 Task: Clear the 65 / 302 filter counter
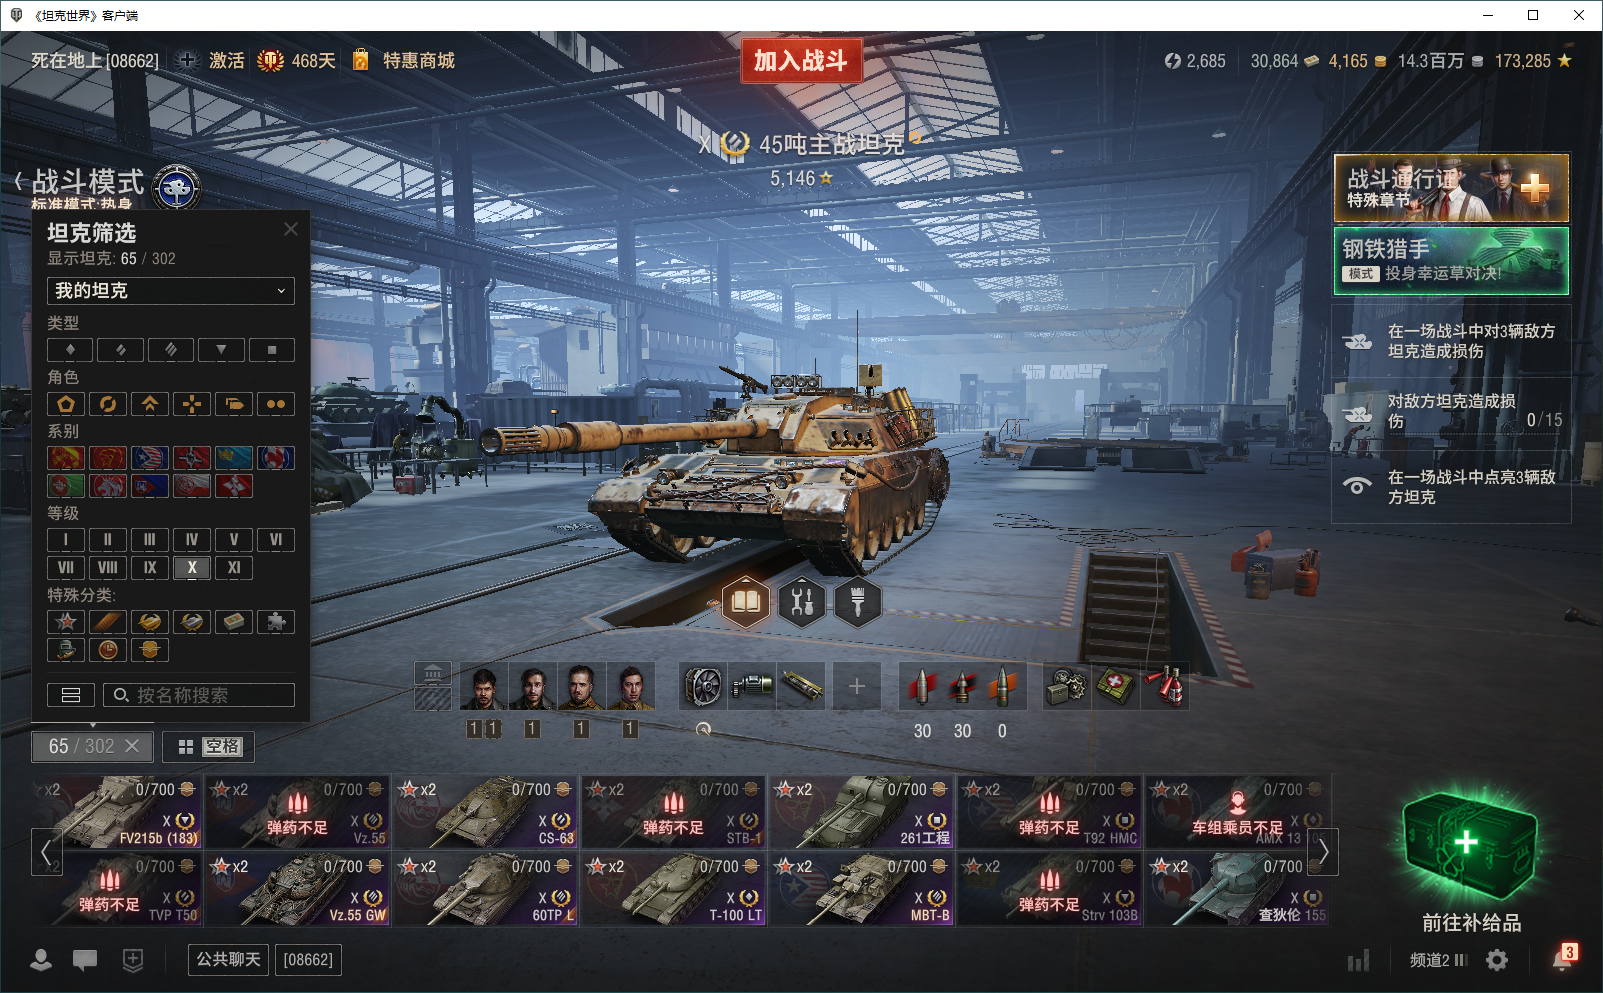coord(131,747)
